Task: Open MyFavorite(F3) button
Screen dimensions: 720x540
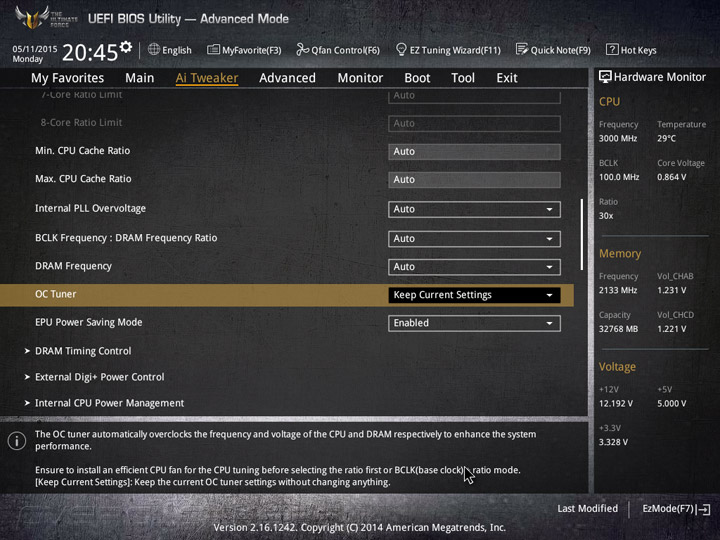Action: pos(244,50)
